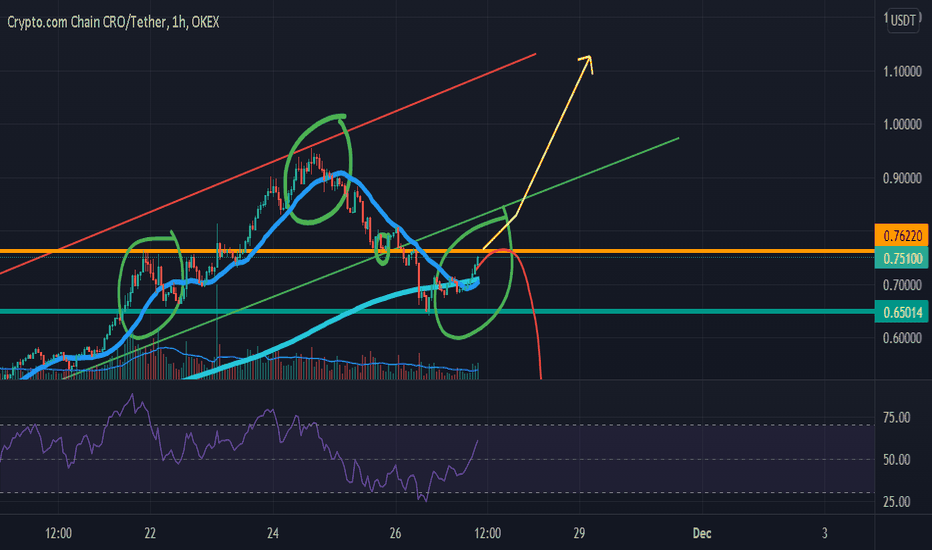This screenshot has width=932, height=550.
Task: Select the green 0.75100 current price label
Action: tap(902, 258)
